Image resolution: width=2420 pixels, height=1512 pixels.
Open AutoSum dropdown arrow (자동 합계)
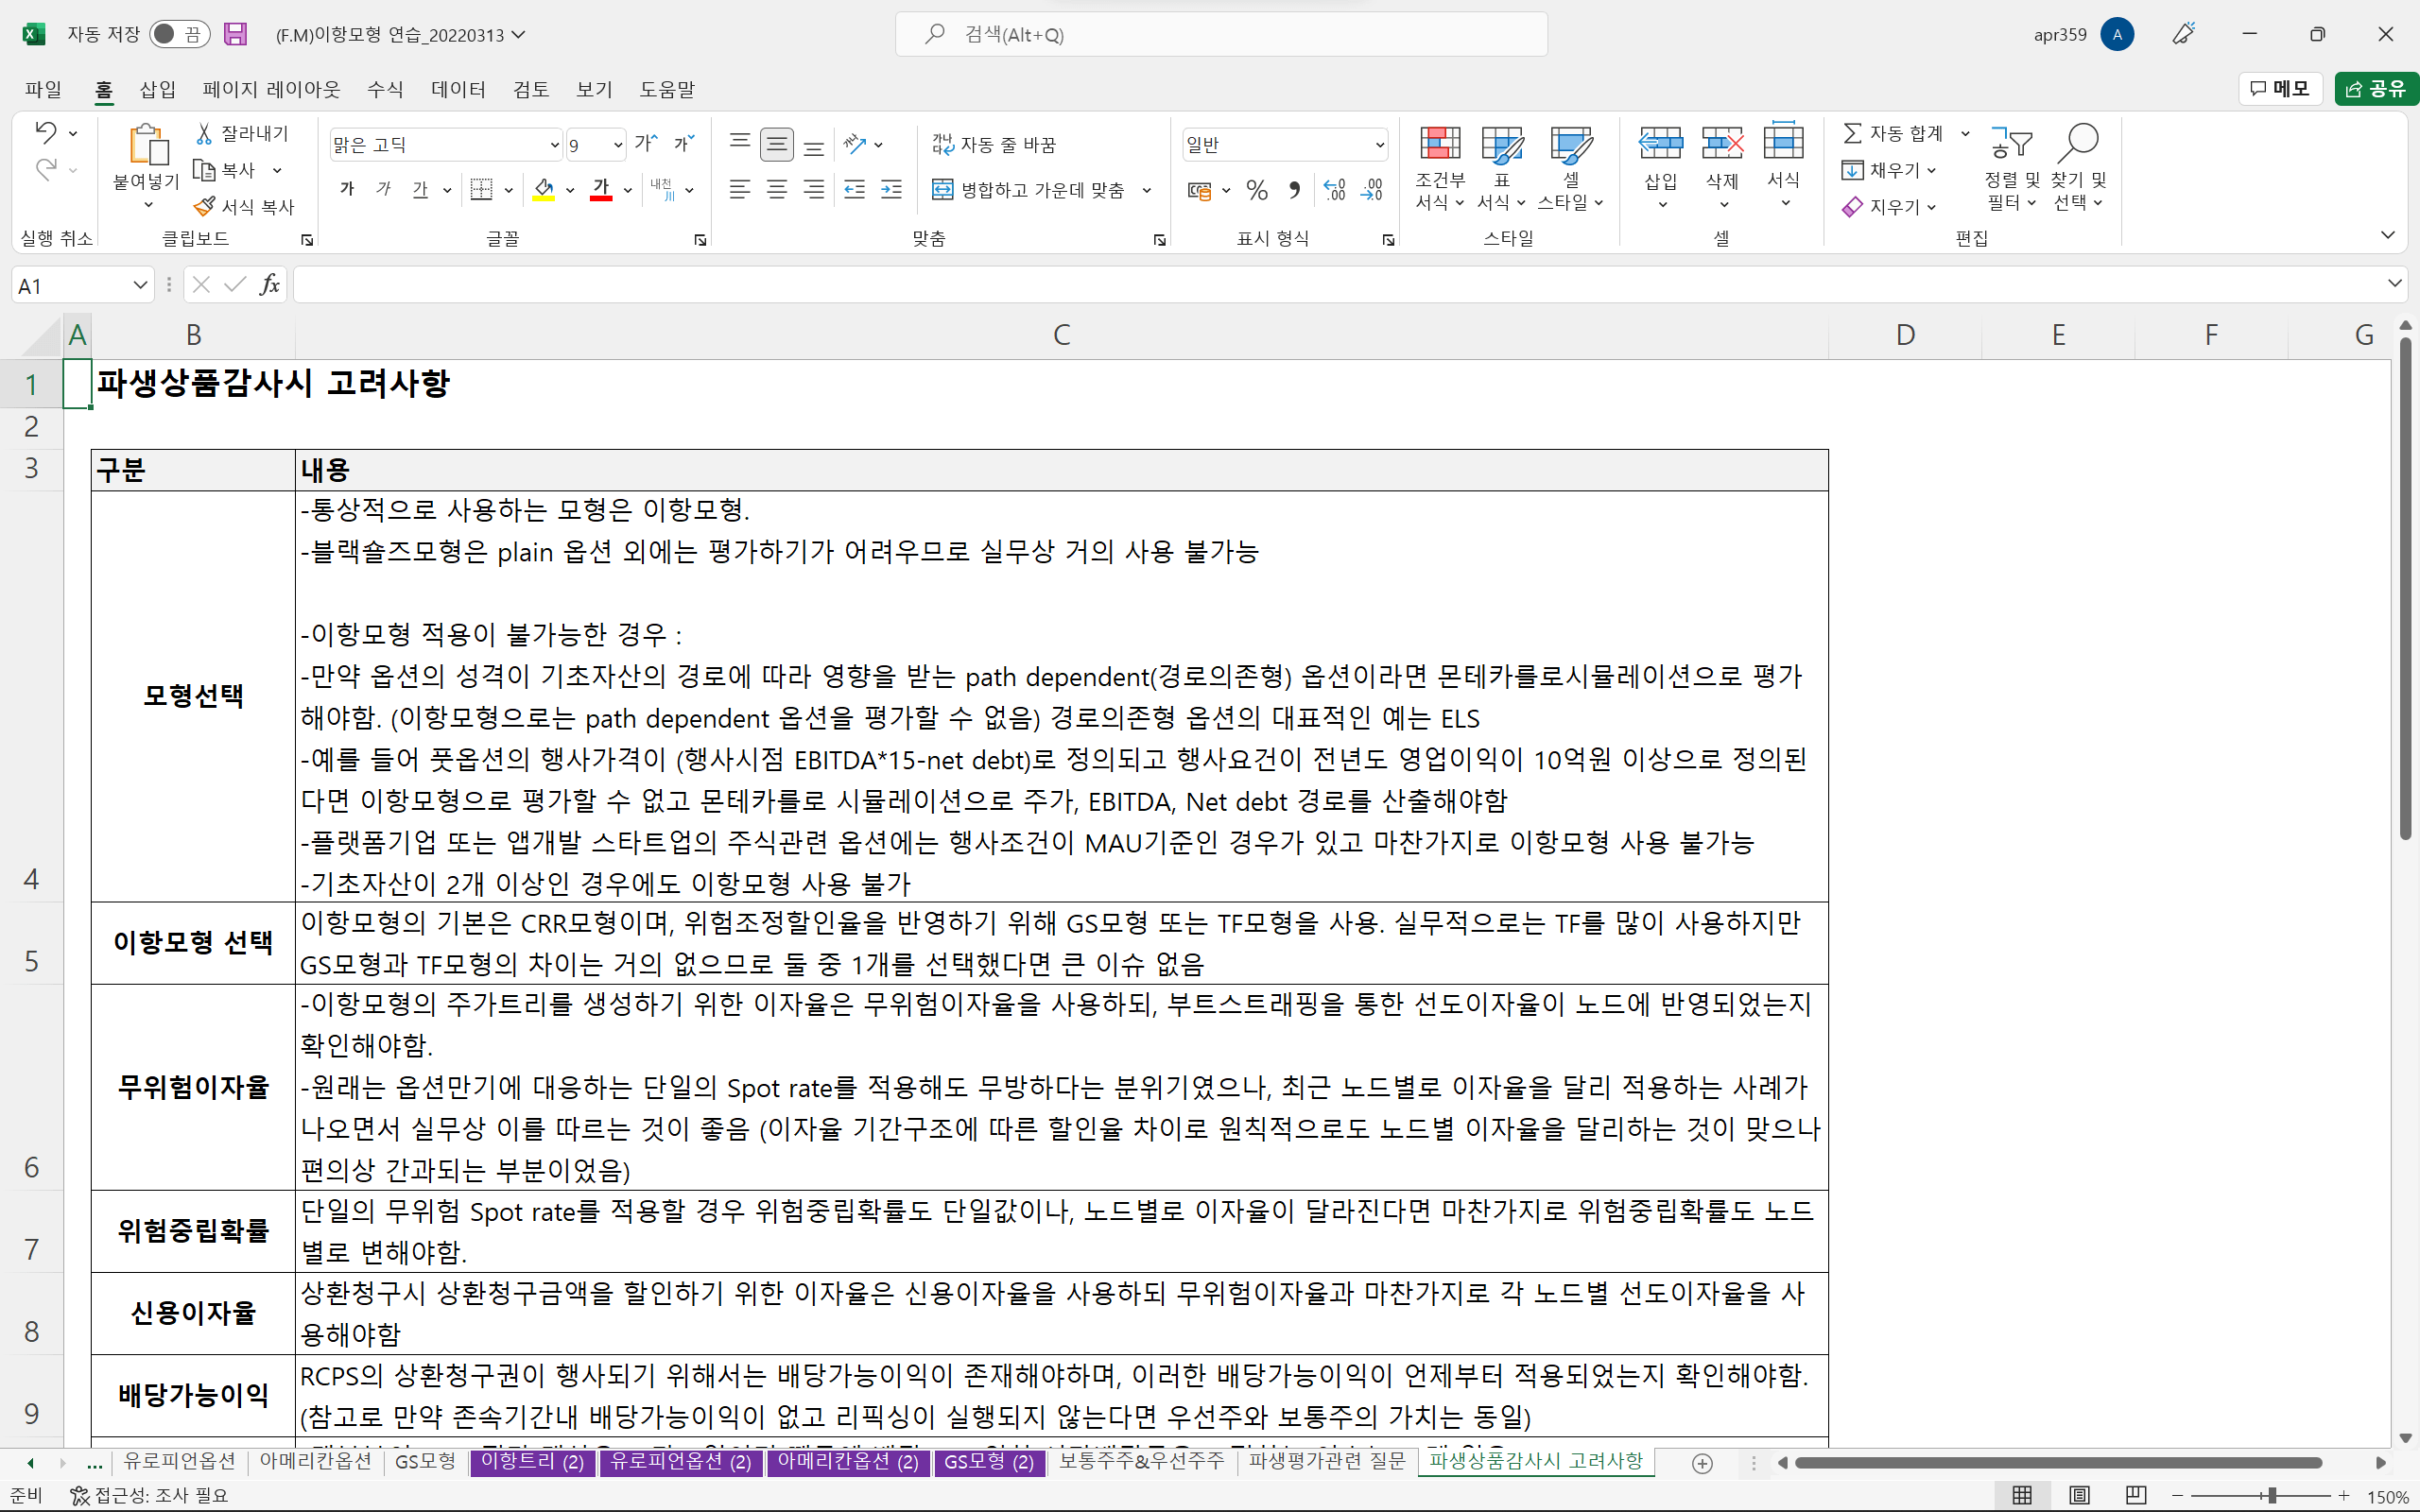tap(1965, 133)
